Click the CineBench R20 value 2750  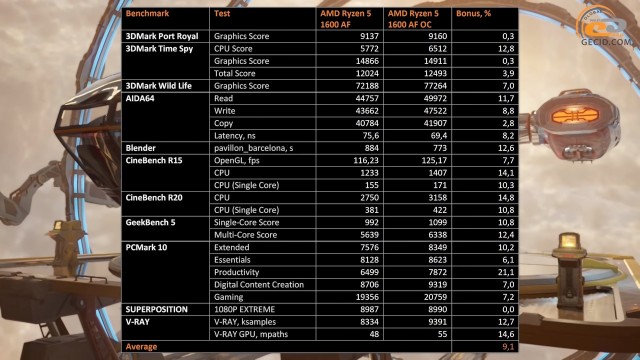click(369, 198)
